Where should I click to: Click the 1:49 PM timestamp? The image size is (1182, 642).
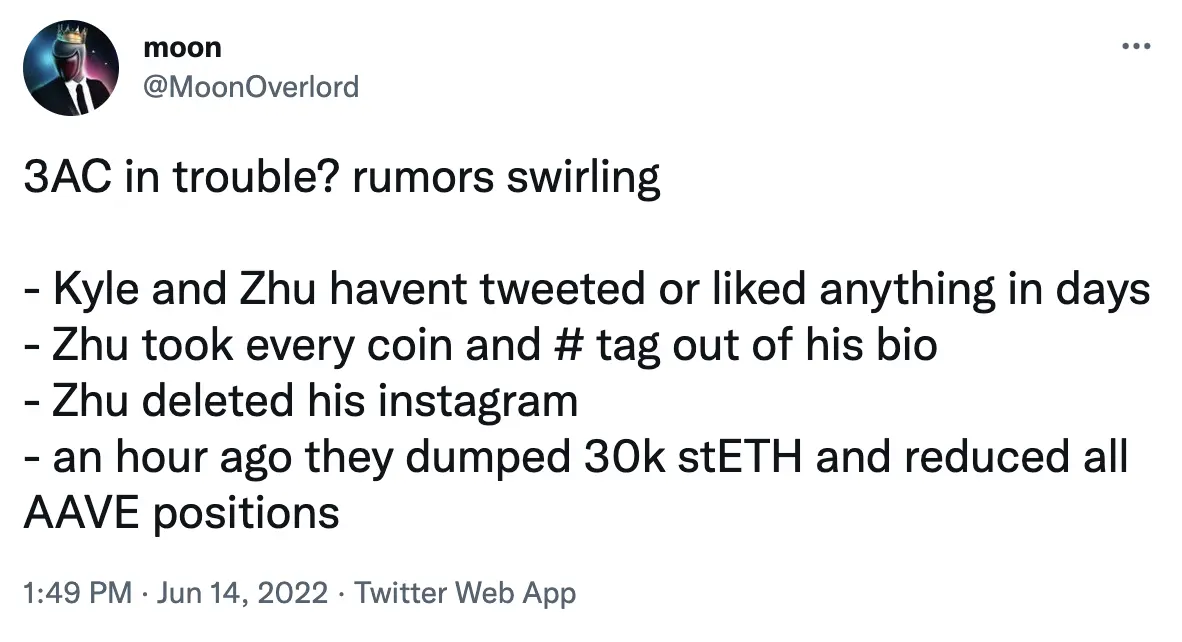[x=78, y=593]
